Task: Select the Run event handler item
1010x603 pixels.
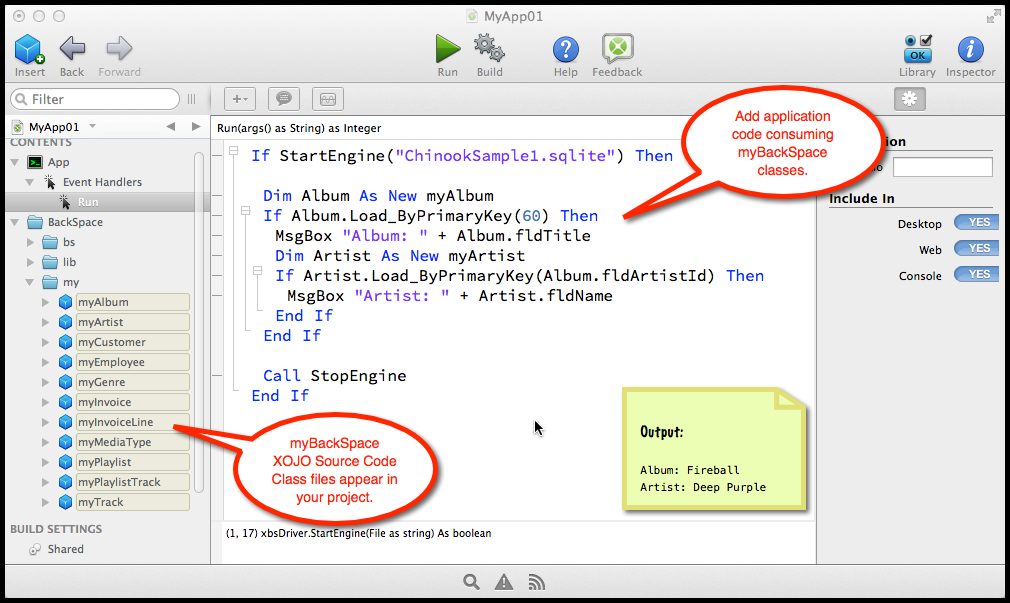Action: 88,202
